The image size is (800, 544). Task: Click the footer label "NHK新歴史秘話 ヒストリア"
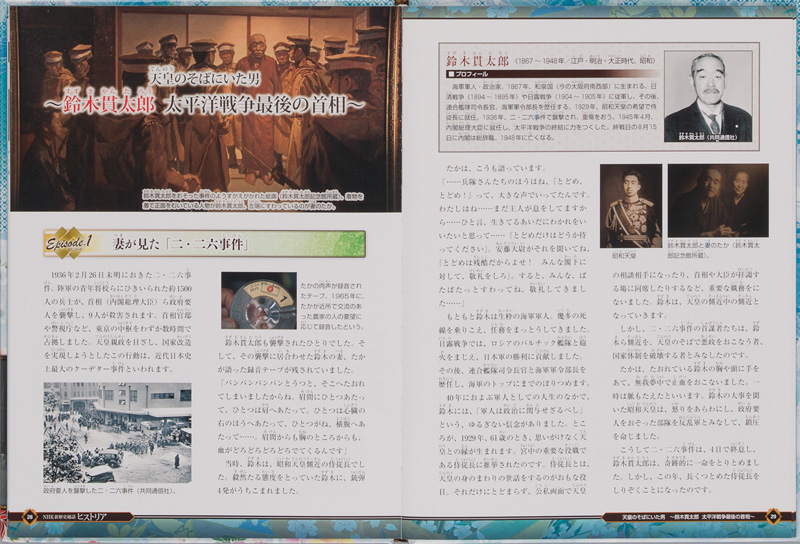[74, 516]
